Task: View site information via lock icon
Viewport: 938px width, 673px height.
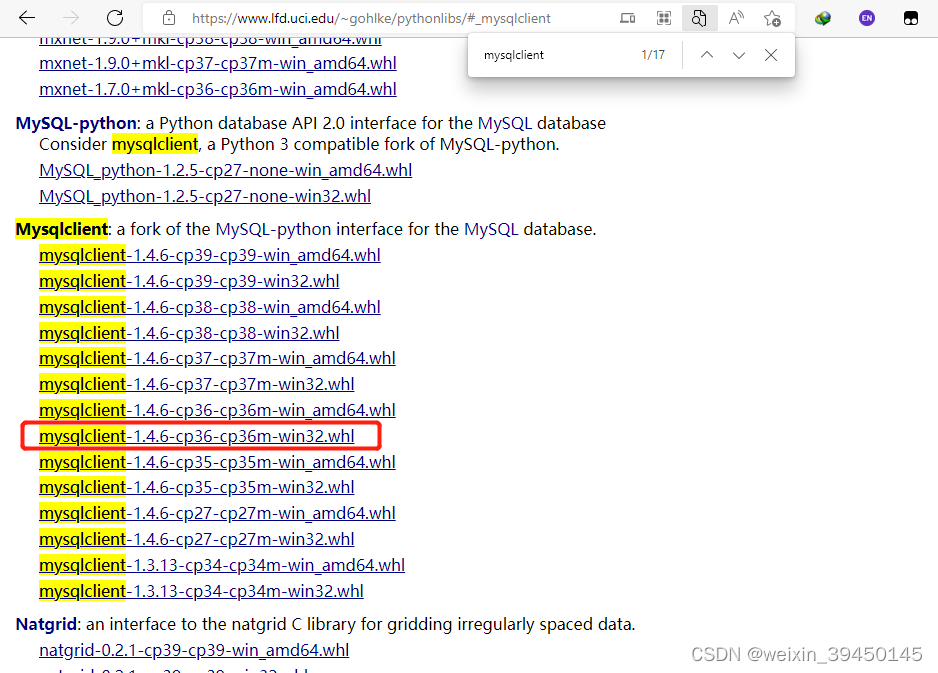Action: (169, 19)
